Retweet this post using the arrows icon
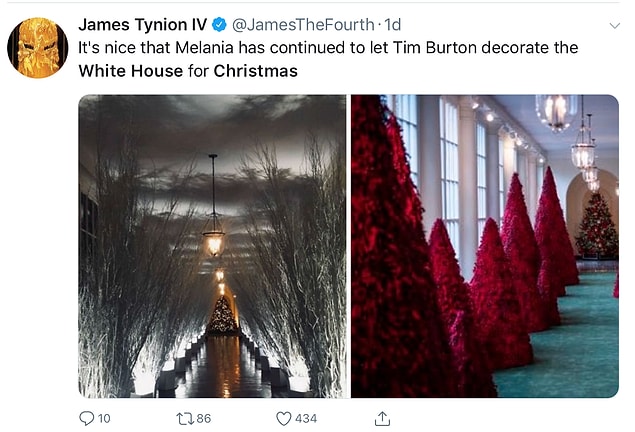 tap(185, 418)
